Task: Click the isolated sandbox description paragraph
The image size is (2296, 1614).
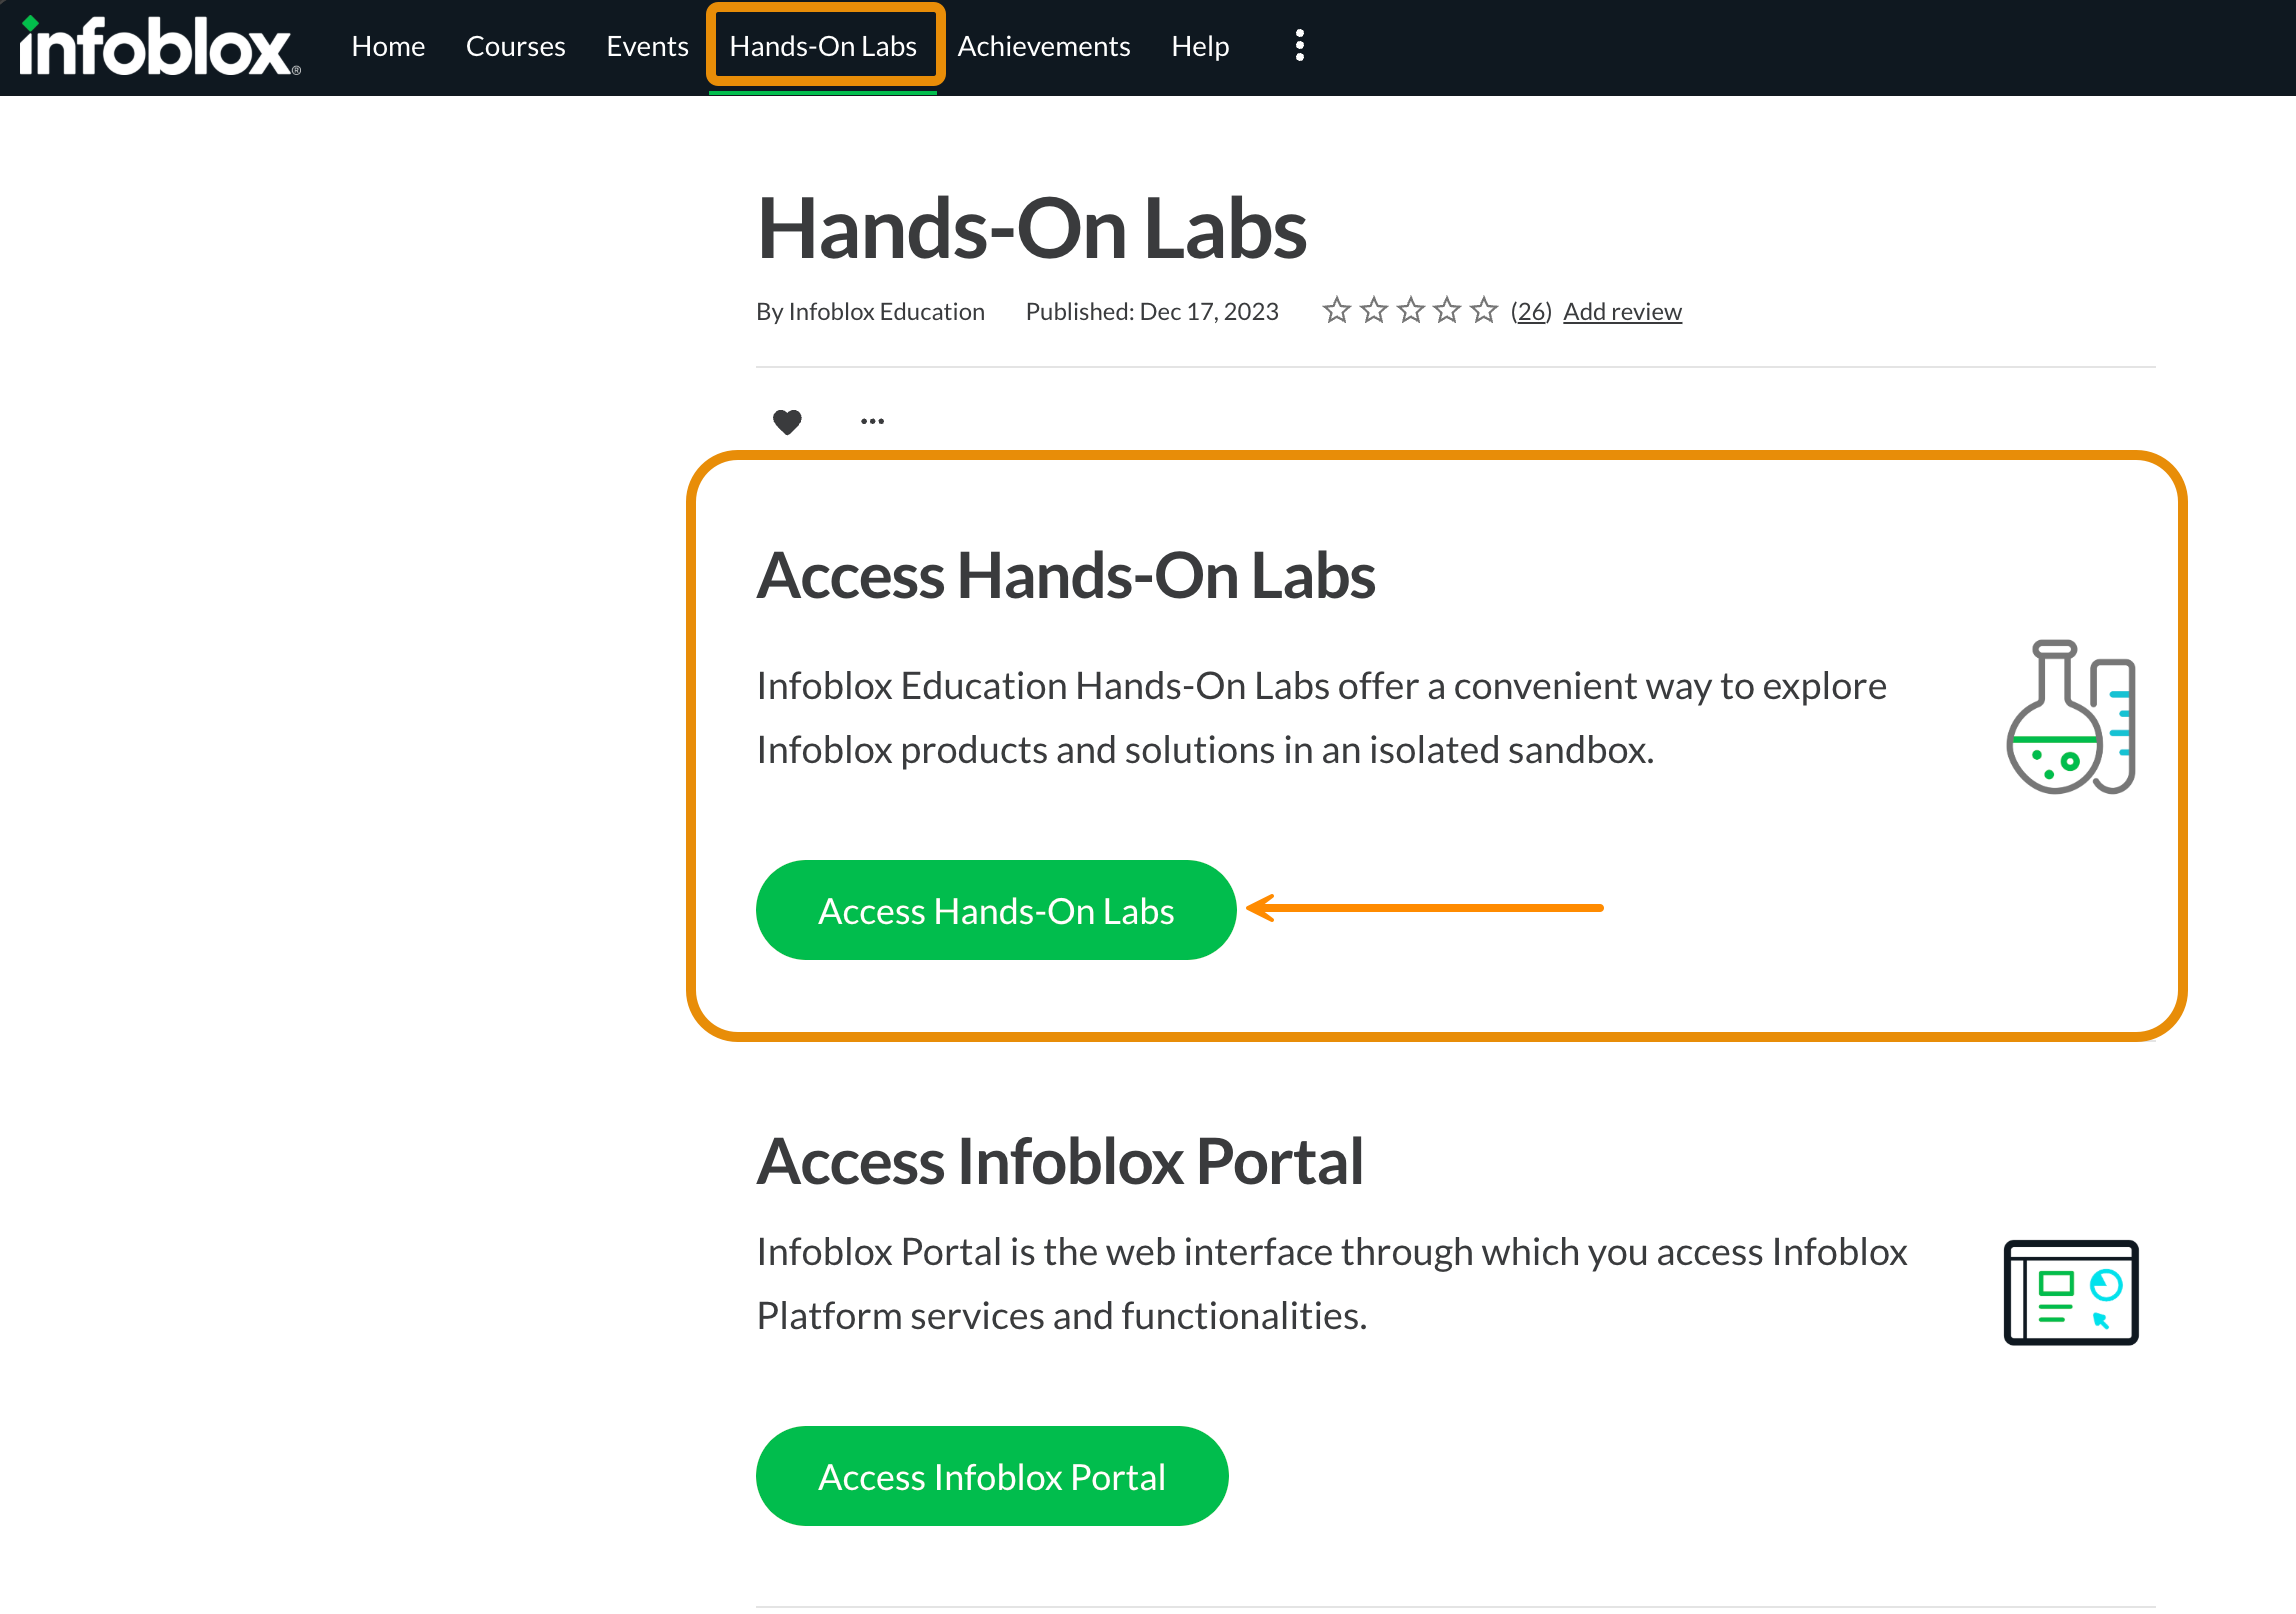Action: click(1321, 718)
